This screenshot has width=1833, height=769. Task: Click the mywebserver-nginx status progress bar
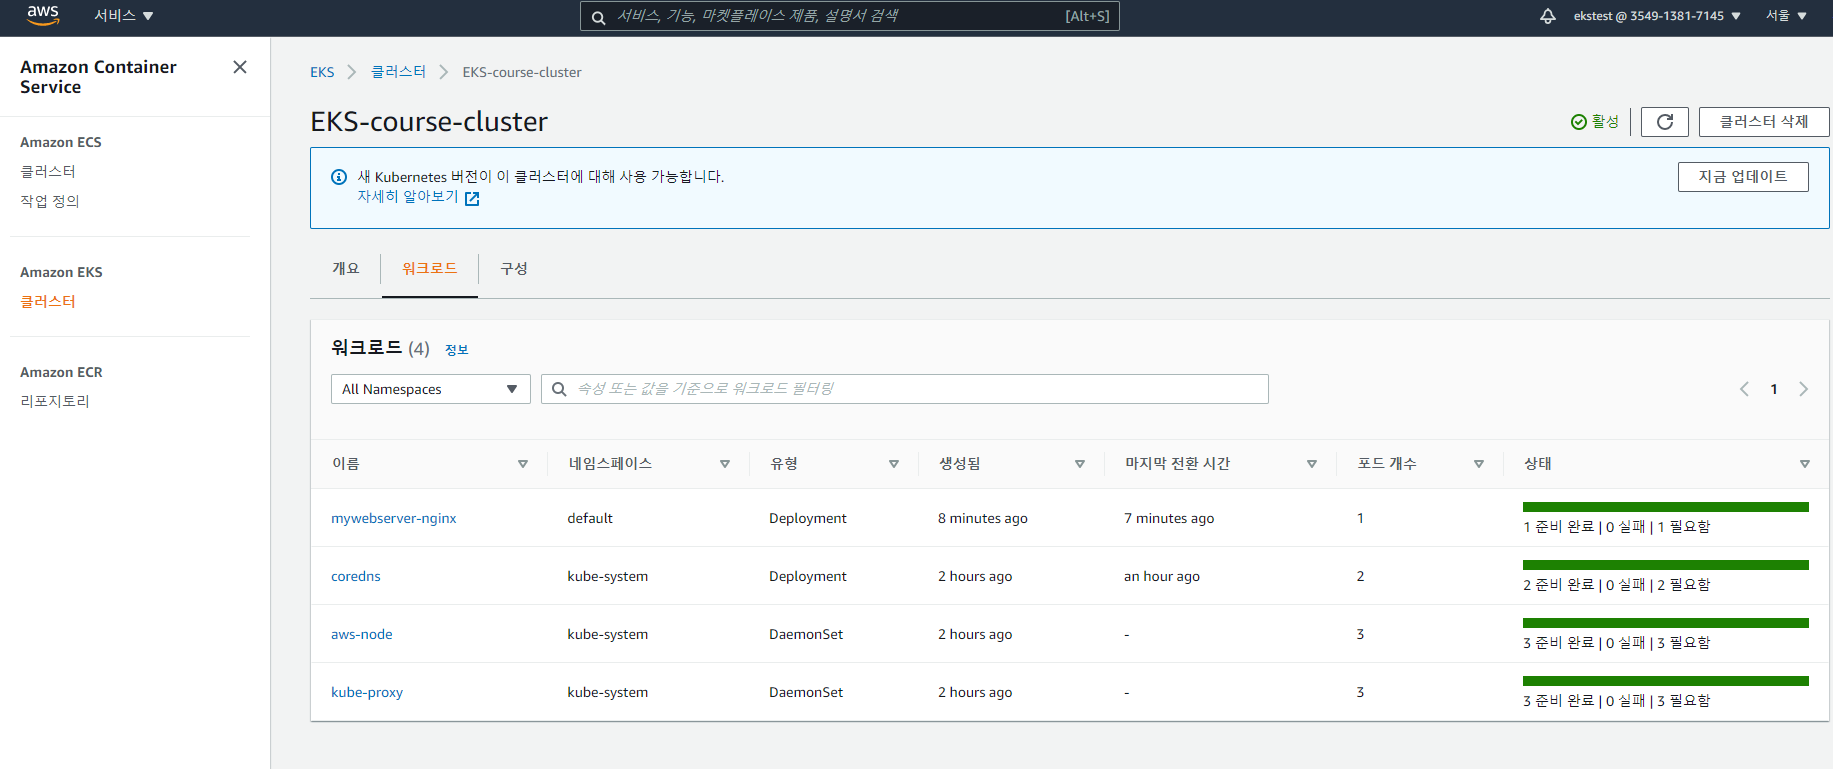(1666, 507)
